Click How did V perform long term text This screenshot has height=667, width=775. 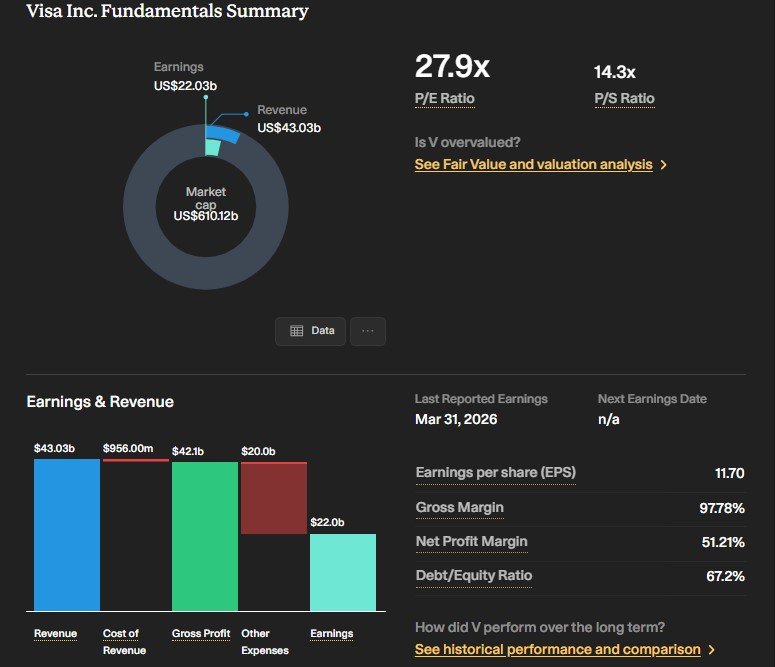click(540, 627)
